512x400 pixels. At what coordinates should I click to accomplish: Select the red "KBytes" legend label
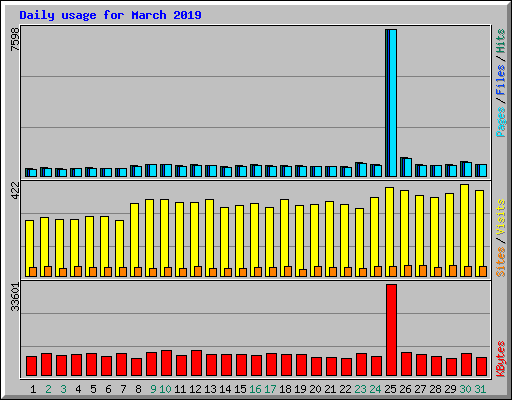(501, 359)
